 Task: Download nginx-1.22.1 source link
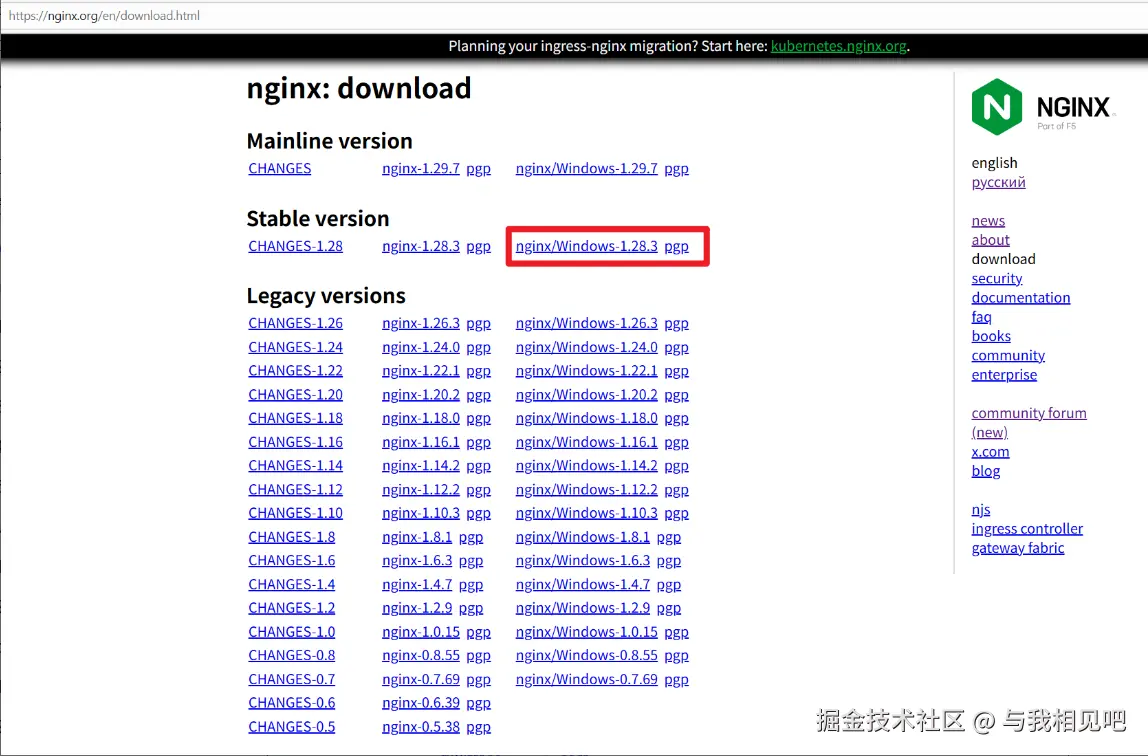pyautogui.click(x=421, y=370)
